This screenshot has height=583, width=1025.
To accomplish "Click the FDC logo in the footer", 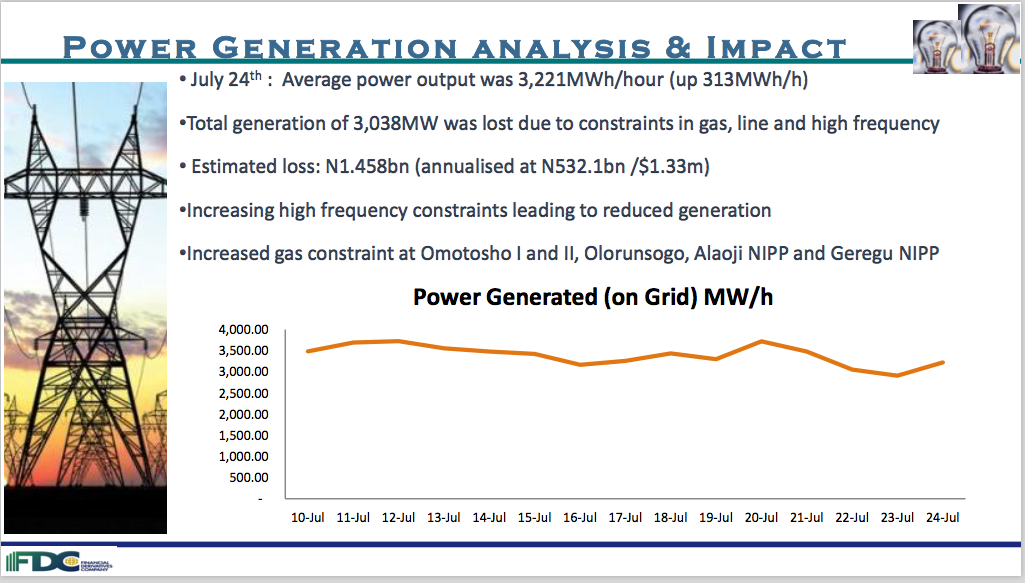I will (x=60, y=561).
